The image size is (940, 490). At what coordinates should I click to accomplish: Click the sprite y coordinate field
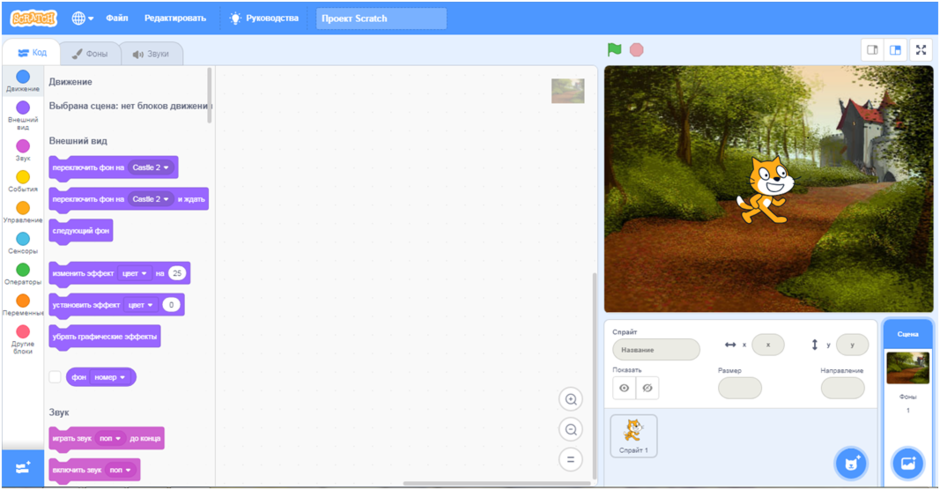tap(852, 345)
